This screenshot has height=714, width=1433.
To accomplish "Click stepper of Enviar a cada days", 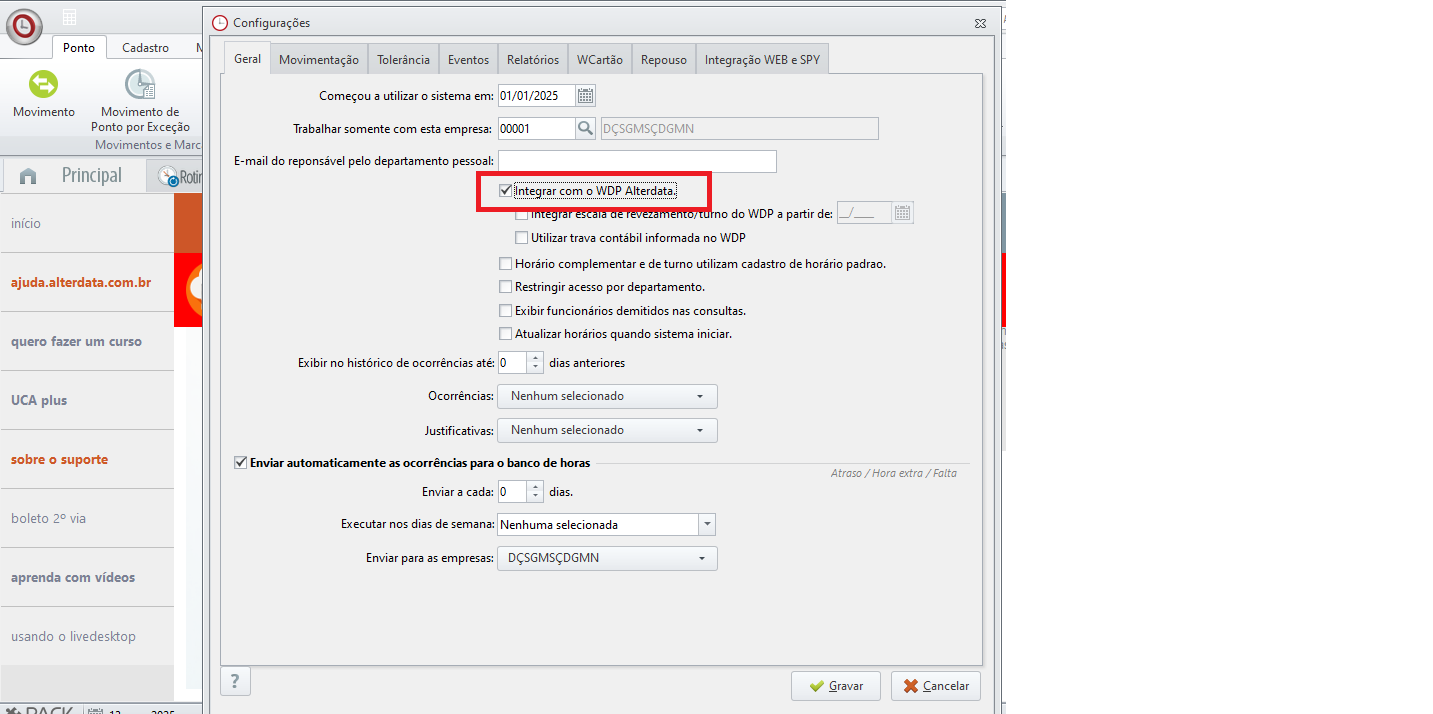I will [x=535, y=492].
